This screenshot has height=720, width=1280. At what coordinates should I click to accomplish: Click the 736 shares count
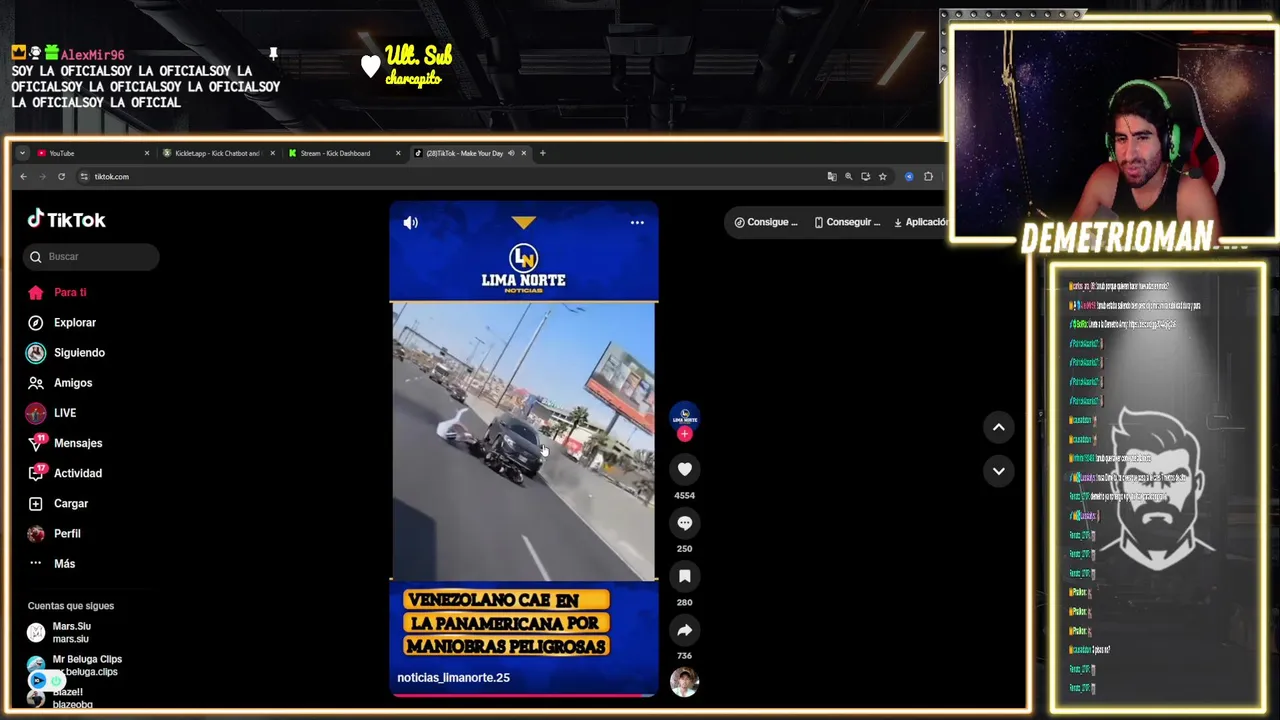(x=685, y=656)
